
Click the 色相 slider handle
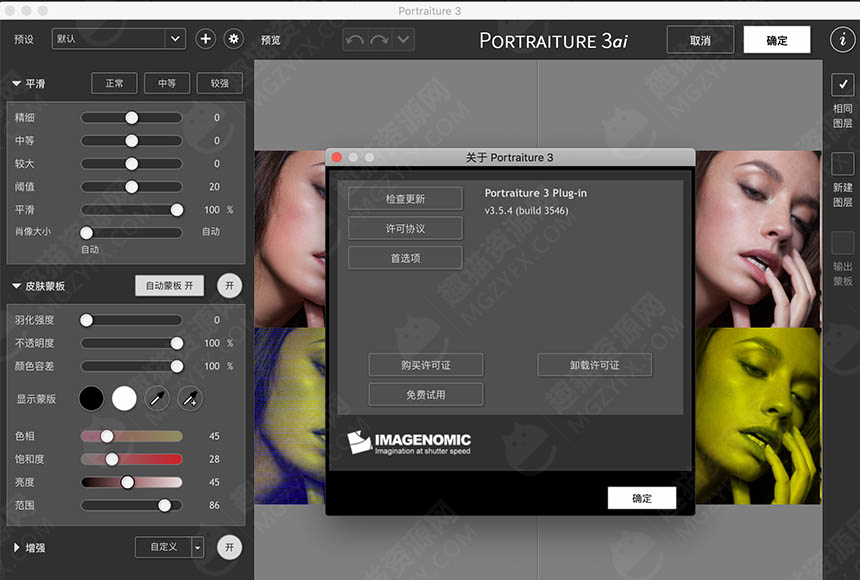coord(107,436)
